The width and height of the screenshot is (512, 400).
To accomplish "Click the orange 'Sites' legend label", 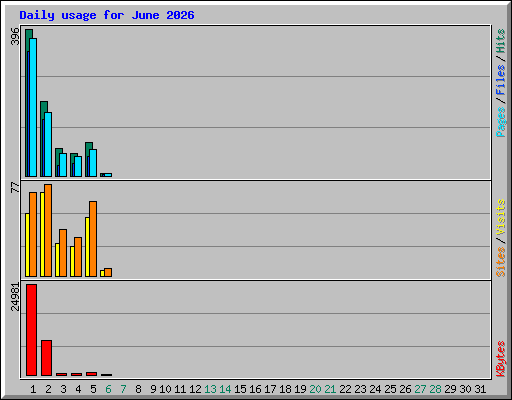I will (x=500, y=262).
